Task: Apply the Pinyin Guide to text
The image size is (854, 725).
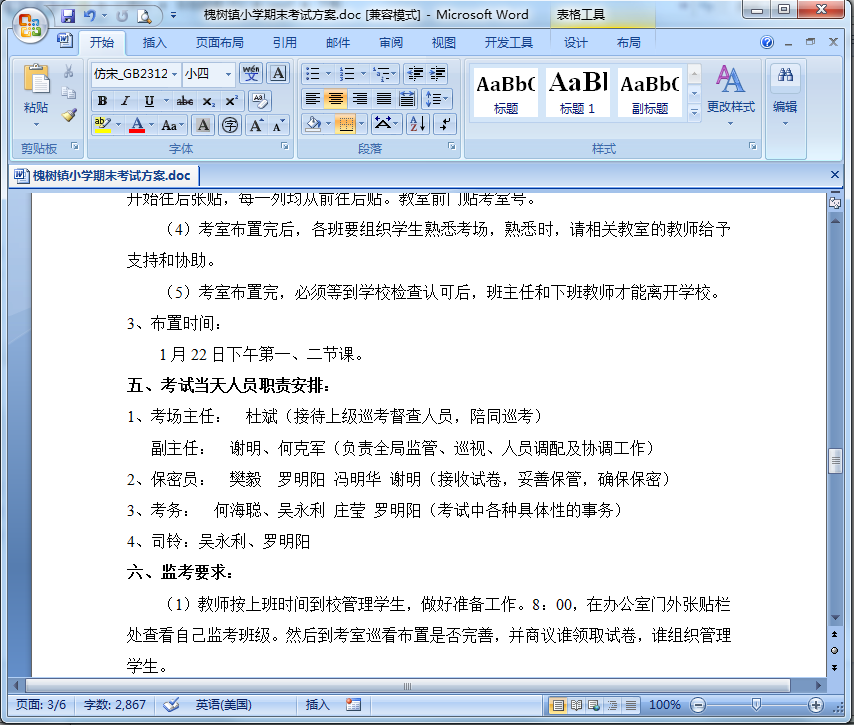Action: pyautogui.click(x=250, y=72)
